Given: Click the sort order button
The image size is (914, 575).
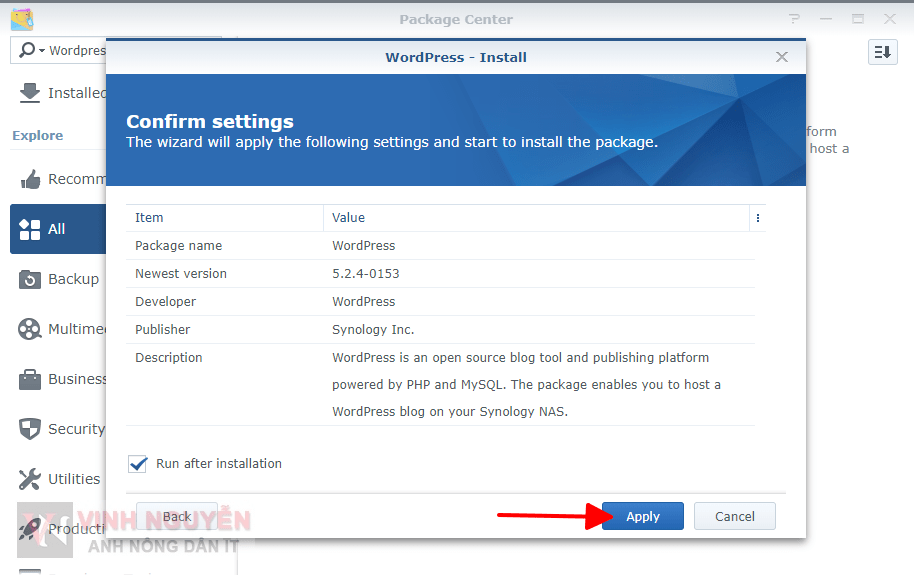Looking at the screenshot, I should click(882, 52).
